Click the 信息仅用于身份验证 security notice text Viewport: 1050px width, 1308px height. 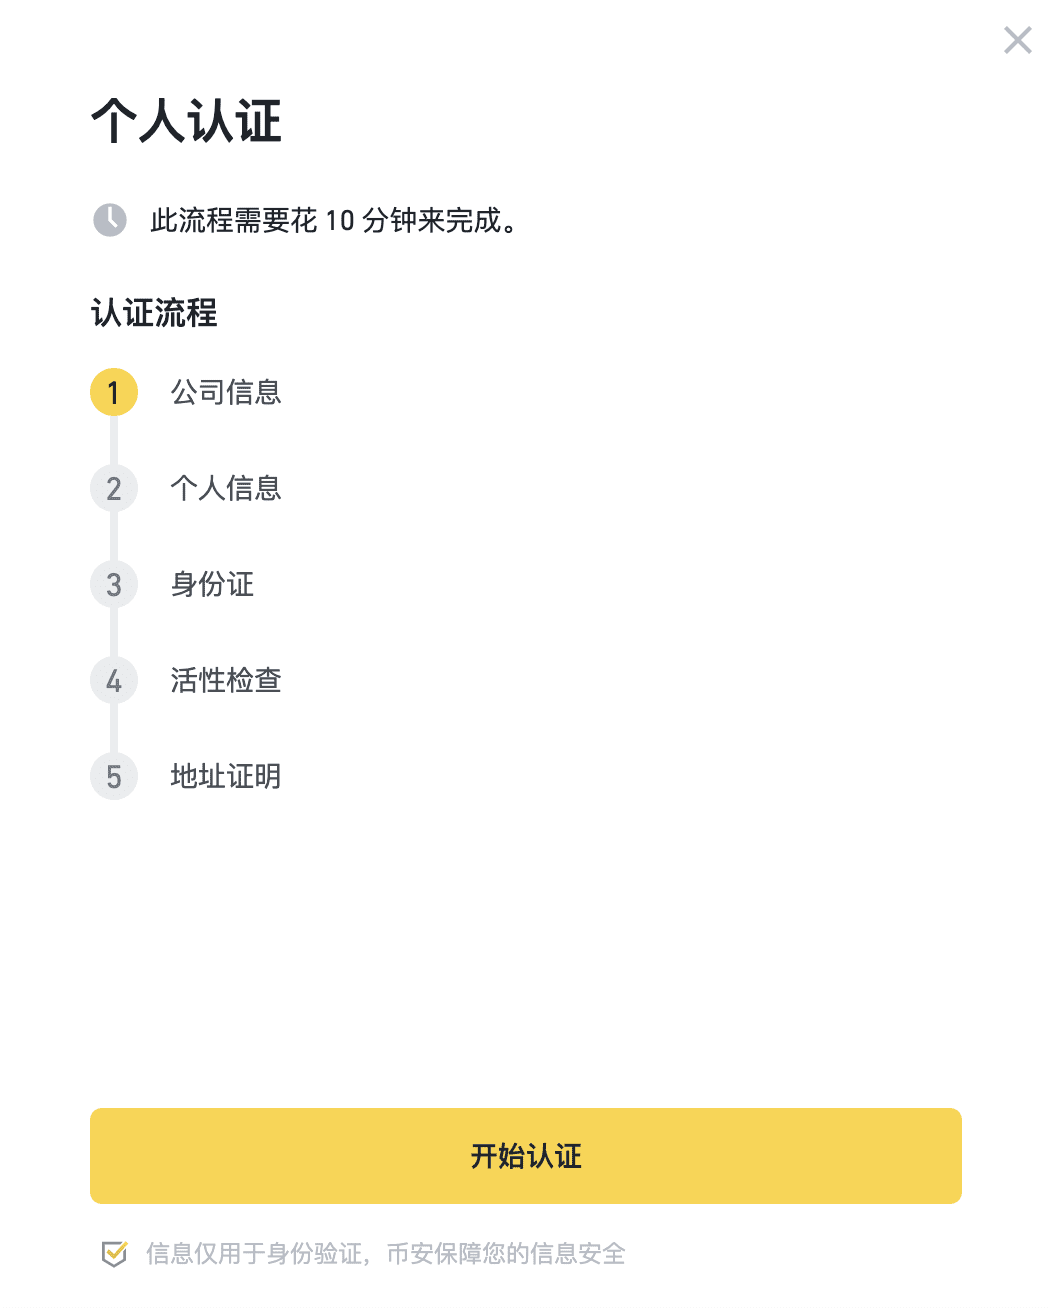(386, 1253)
